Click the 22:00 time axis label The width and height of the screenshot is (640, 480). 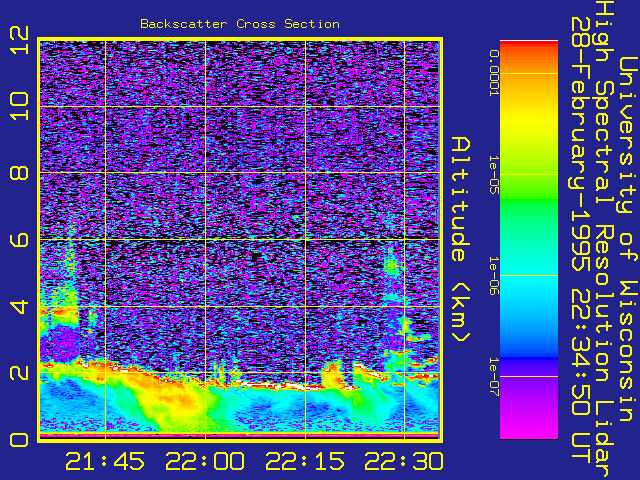[205, 461]
